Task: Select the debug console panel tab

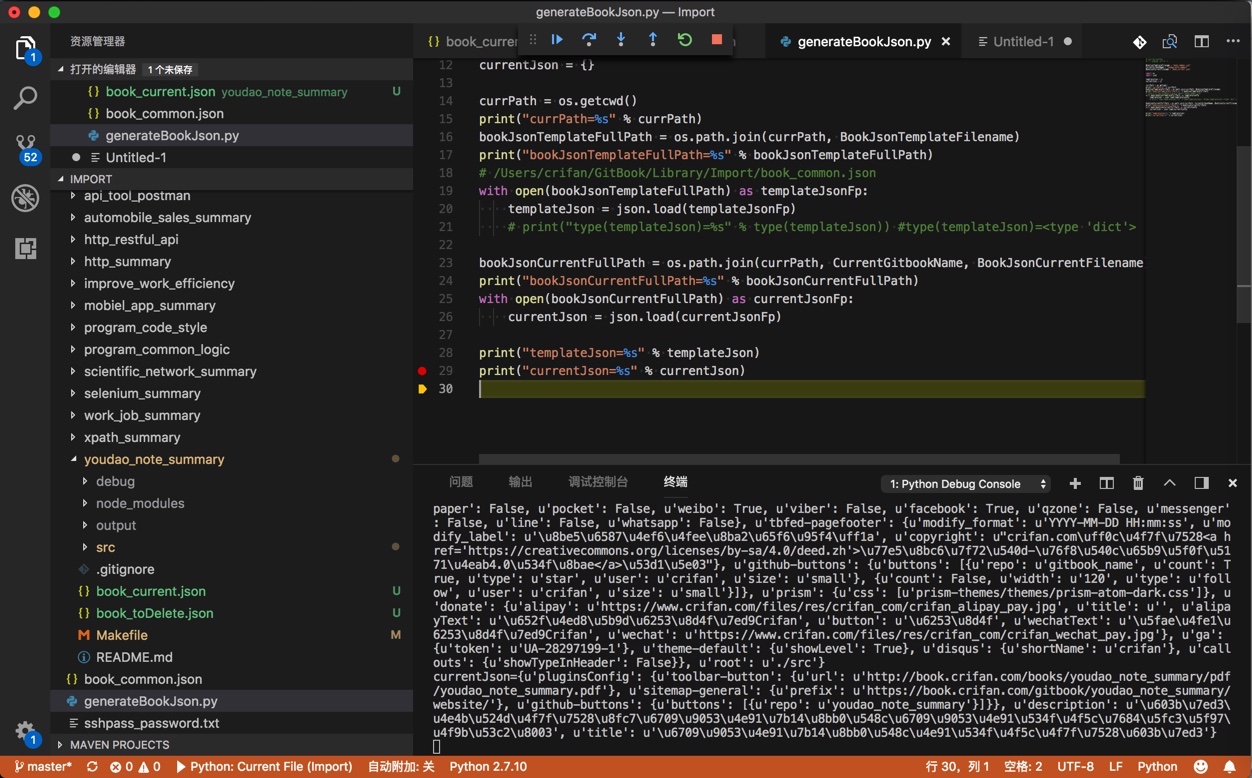Action: tap(598, 482)
